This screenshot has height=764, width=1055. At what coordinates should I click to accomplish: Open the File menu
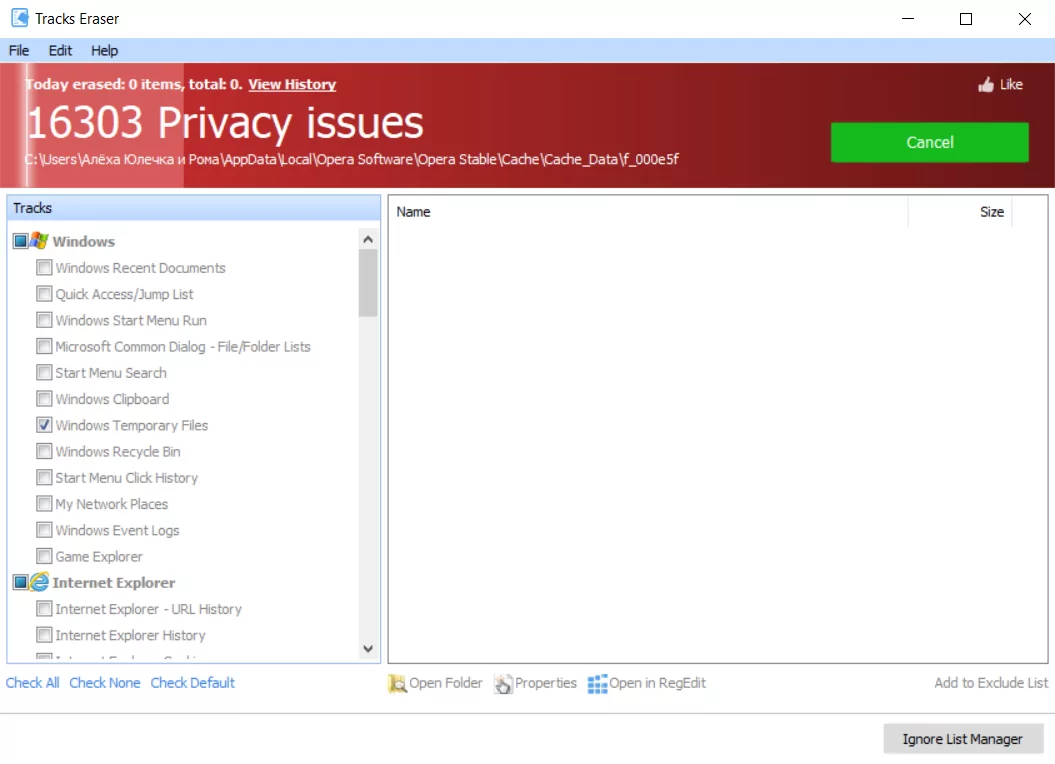[x=19, y=50]
